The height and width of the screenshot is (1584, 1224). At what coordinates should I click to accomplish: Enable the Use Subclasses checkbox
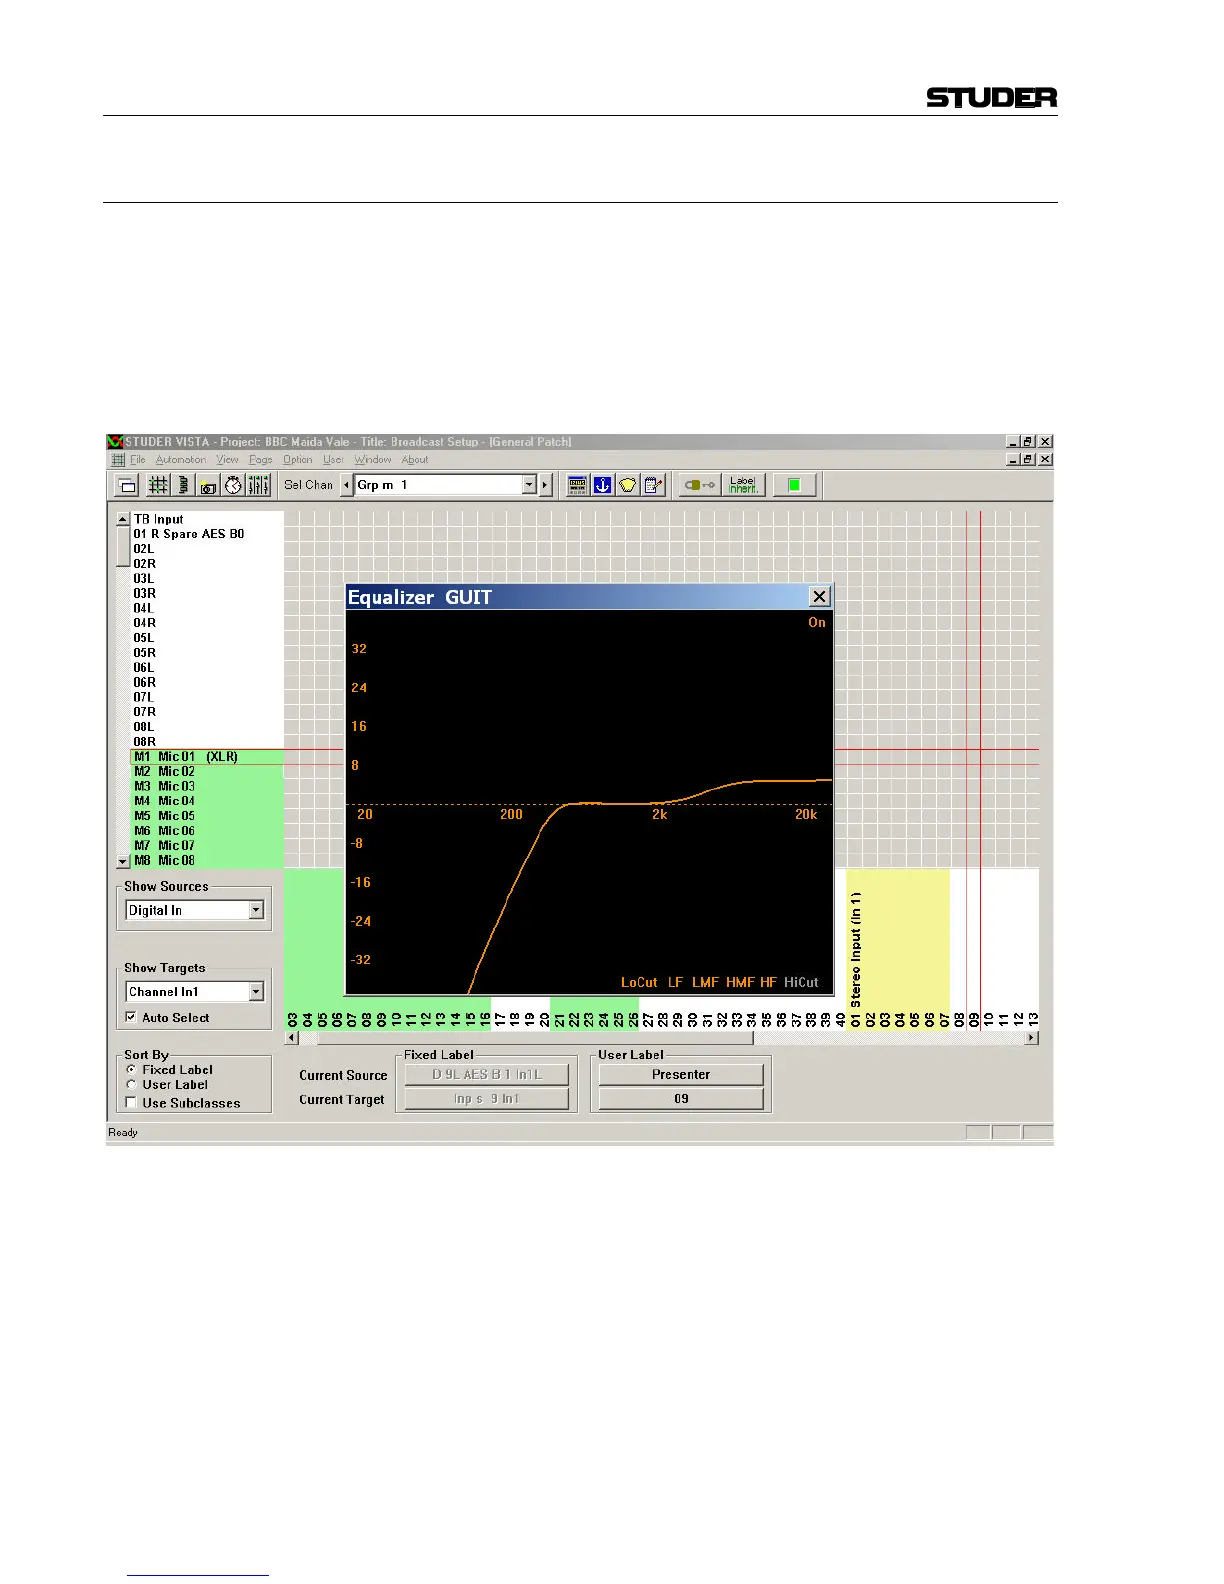click(131, 1103)
